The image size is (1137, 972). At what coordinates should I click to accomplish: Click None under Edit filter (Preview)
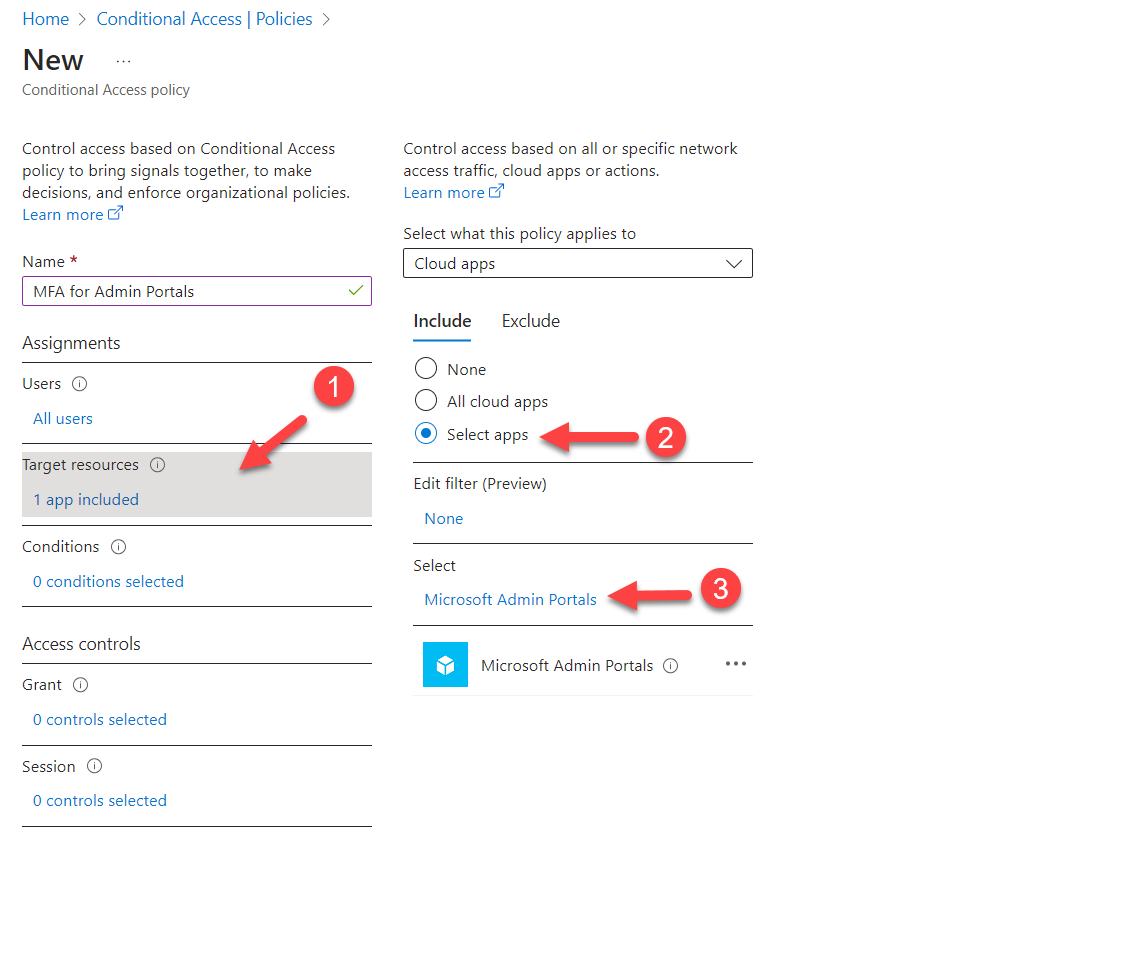[443, 518]
